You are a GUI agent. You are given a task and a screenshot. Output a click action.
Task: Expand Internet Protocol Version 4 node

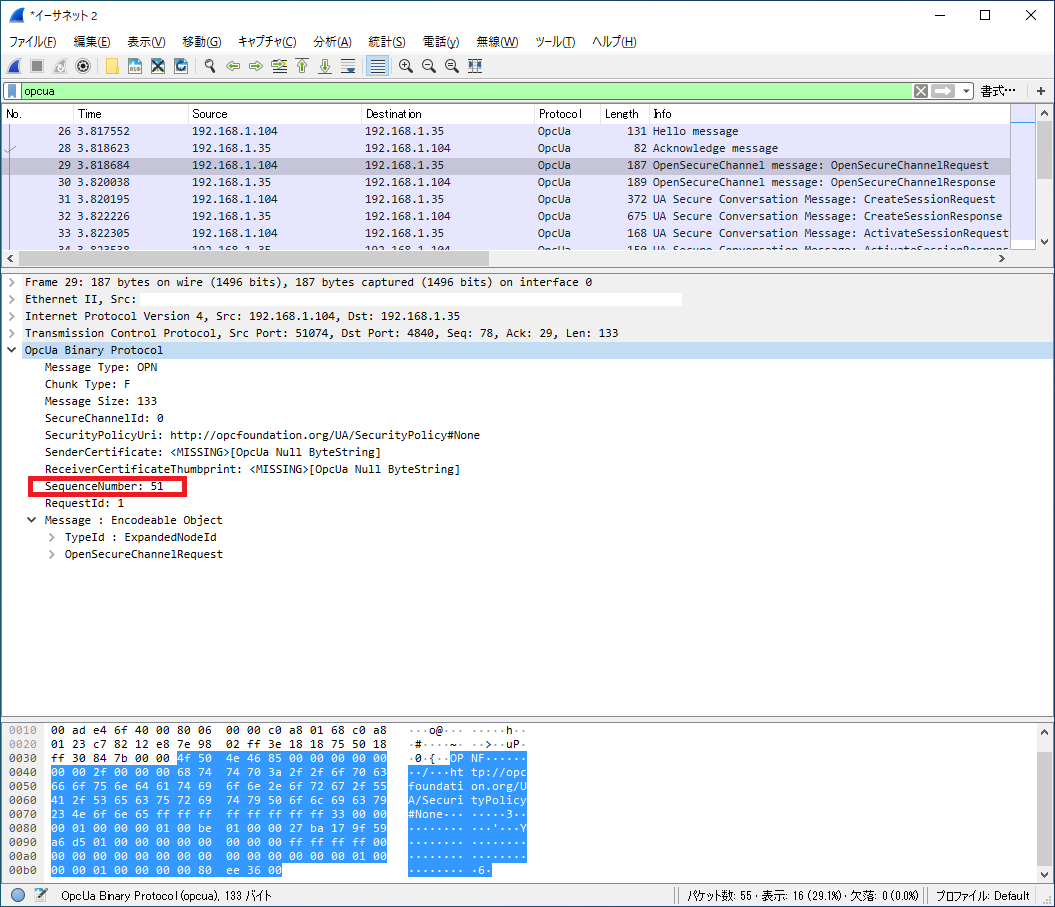[11, 316]
